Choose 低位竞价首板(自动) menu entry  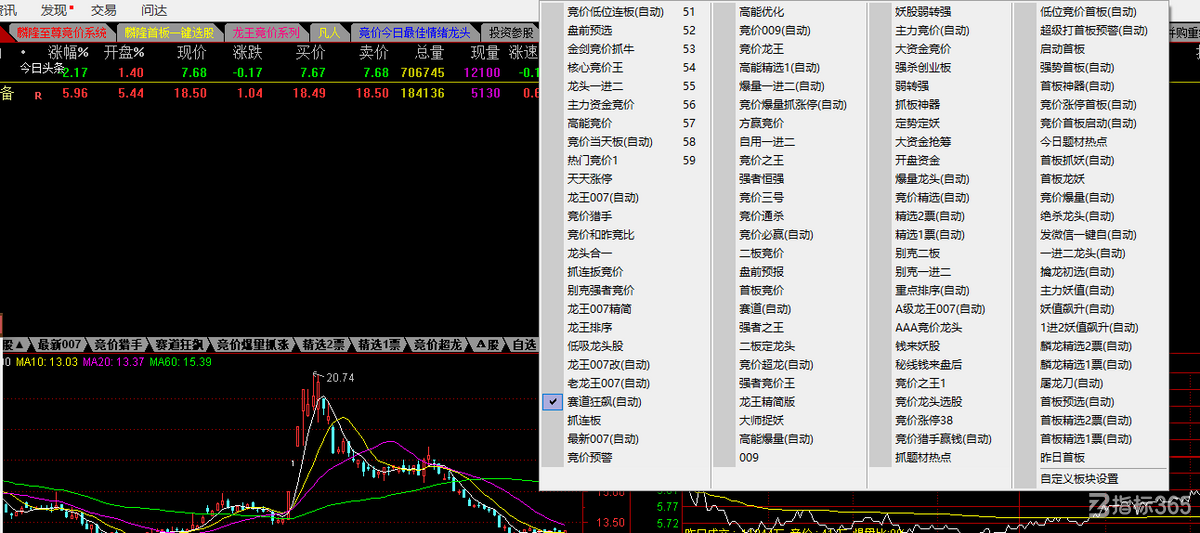pyautogui.click(x=1090, y=12)
